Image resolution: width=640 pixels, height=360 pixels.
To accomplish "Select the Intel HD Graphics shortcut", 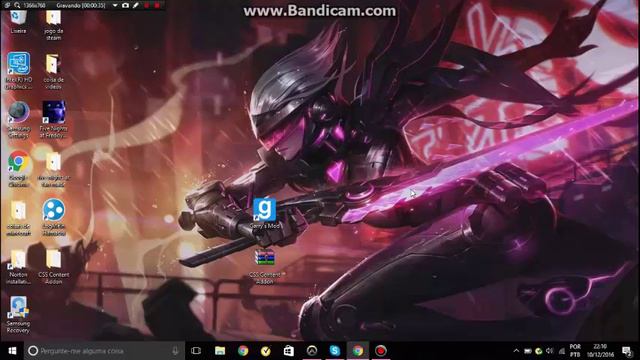I will pos(18,70).
